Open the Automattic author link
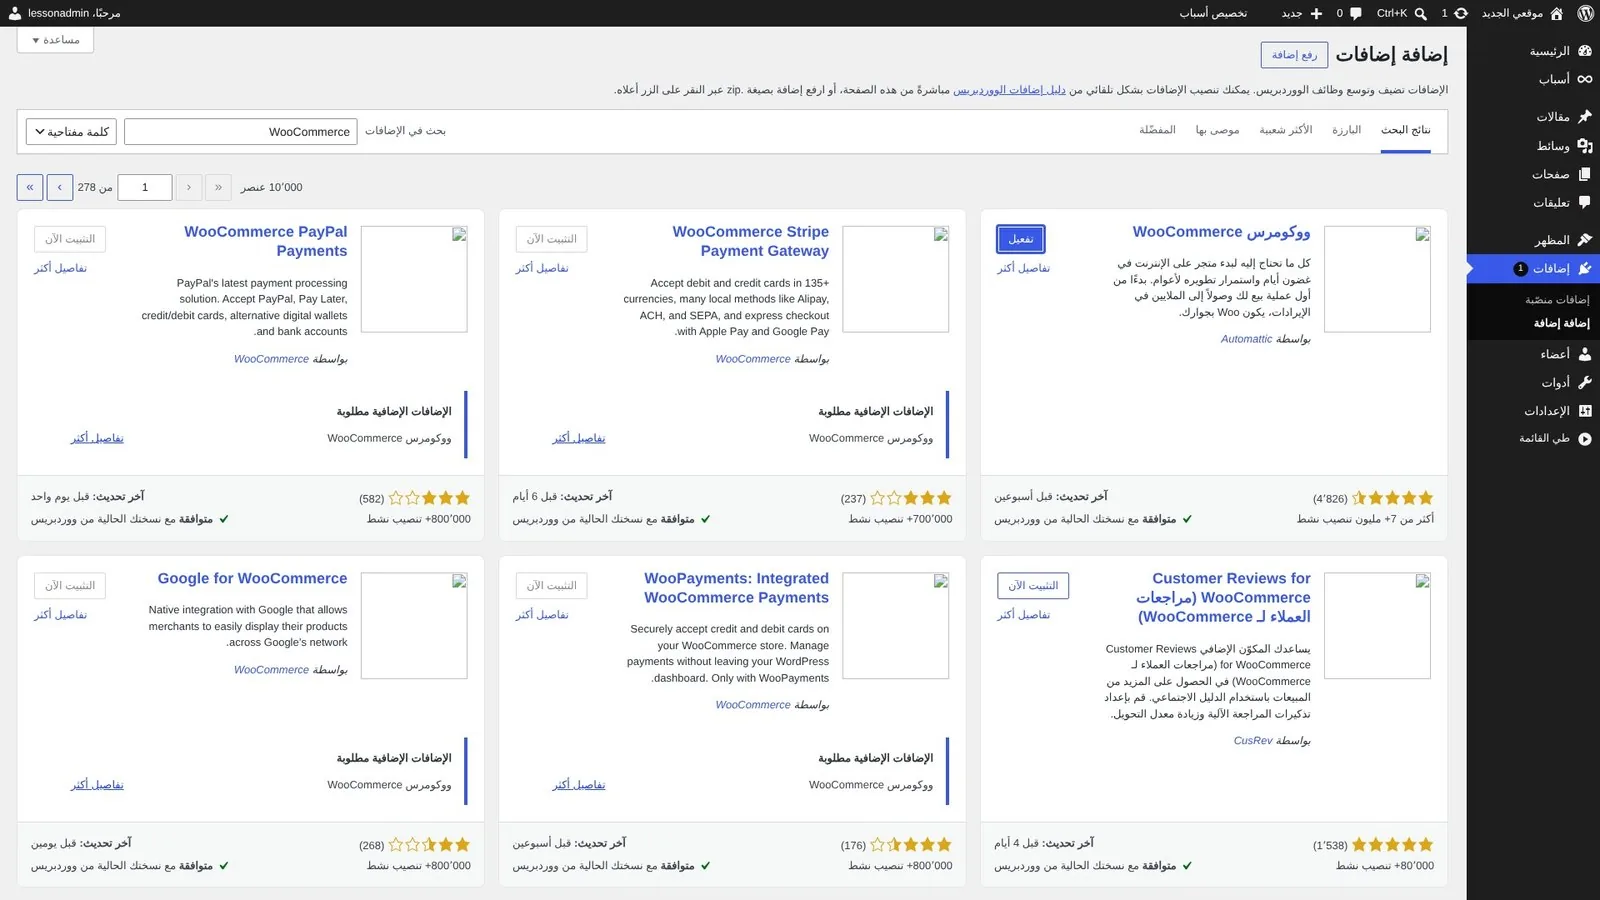This screenshot has width=1600, height=900. tap(1247, 339)
